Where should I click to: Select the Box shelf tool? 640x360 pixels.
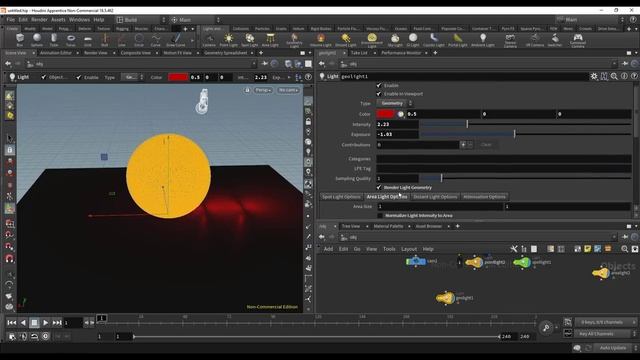coord(20,40)
